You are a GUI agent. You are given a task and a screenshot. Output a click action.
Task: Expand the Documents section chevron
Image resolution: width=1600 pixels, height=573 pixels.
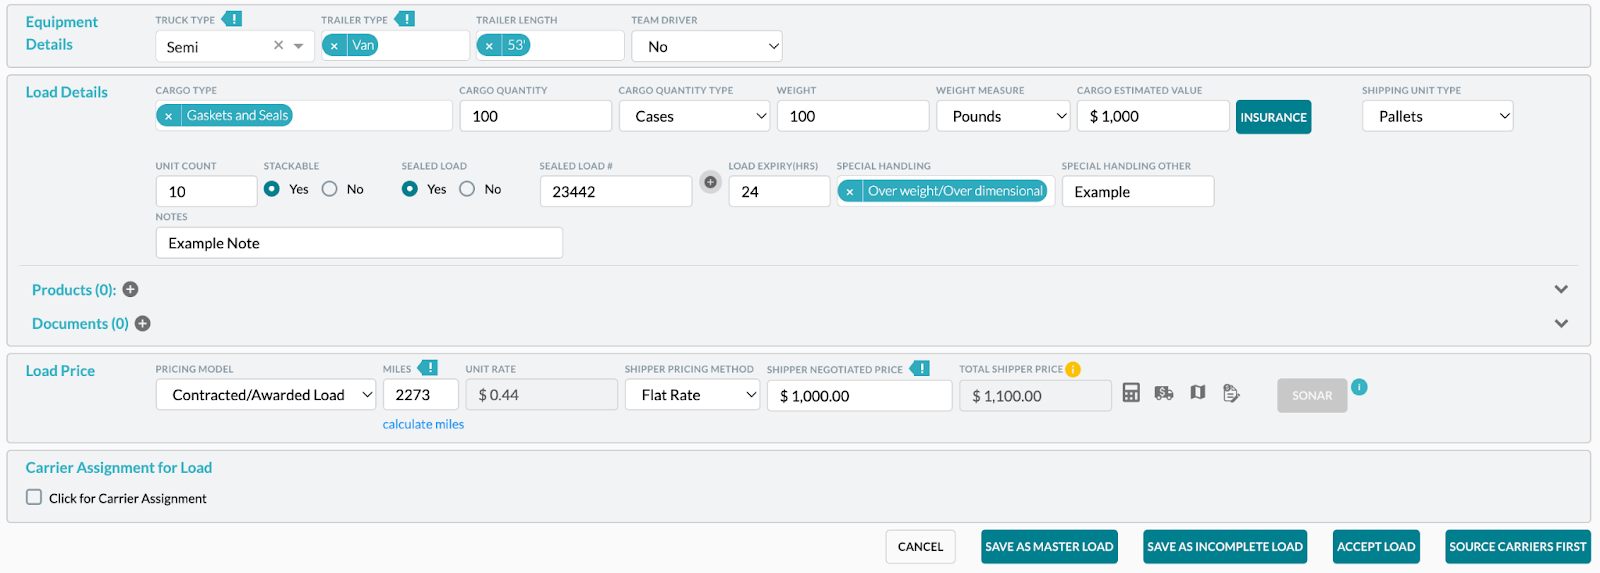coord(1561,323)
